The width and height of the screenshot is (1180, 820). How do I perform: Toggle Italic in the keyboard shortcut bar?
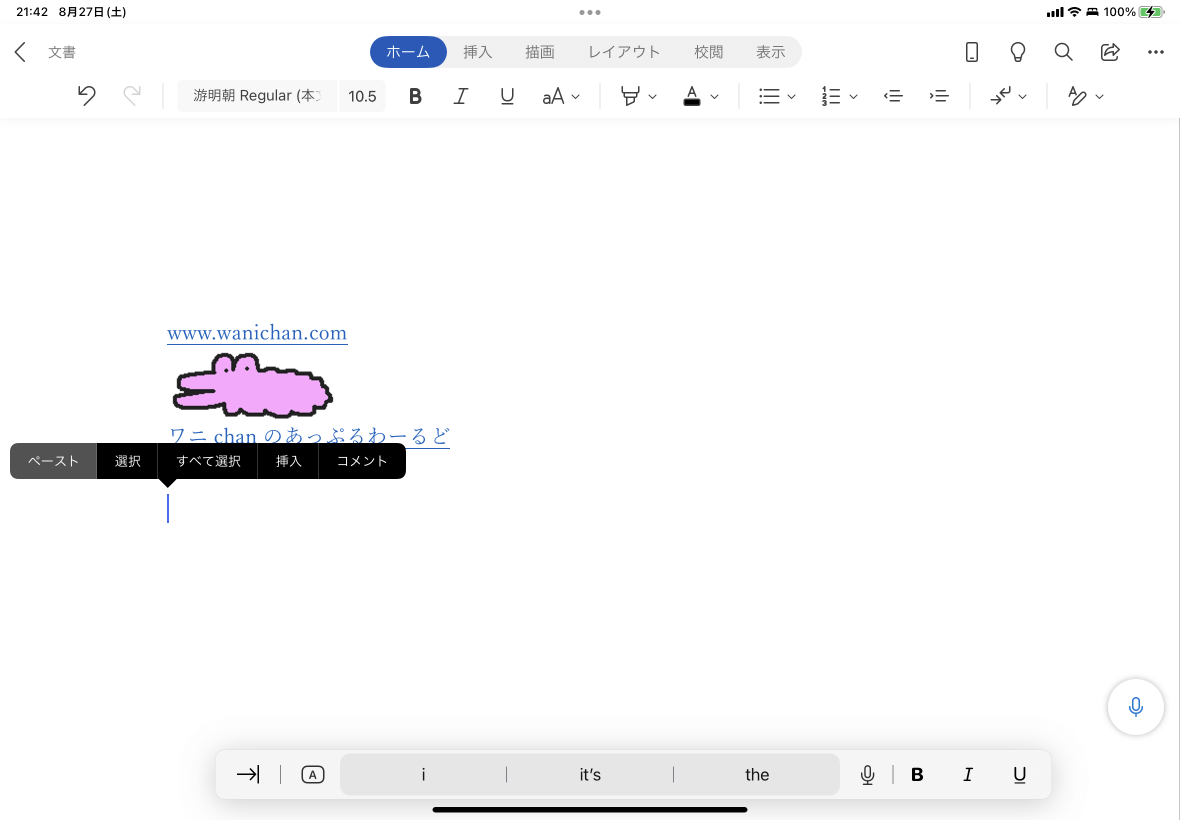968,774
